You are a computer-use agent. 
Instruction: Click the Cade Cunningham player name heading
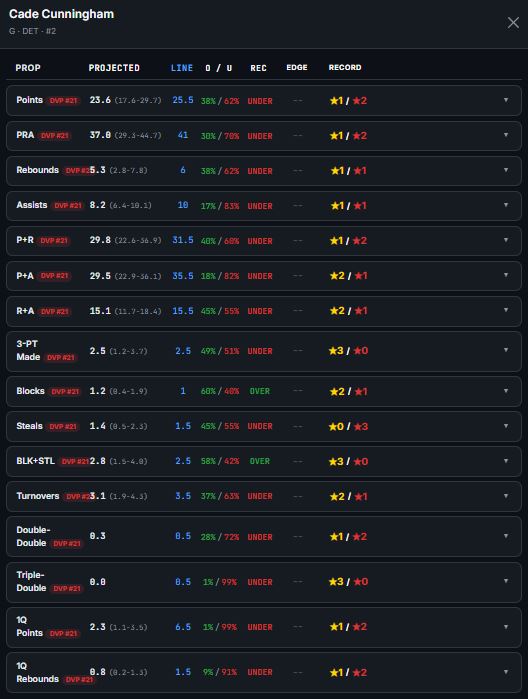tap(62, 14)
